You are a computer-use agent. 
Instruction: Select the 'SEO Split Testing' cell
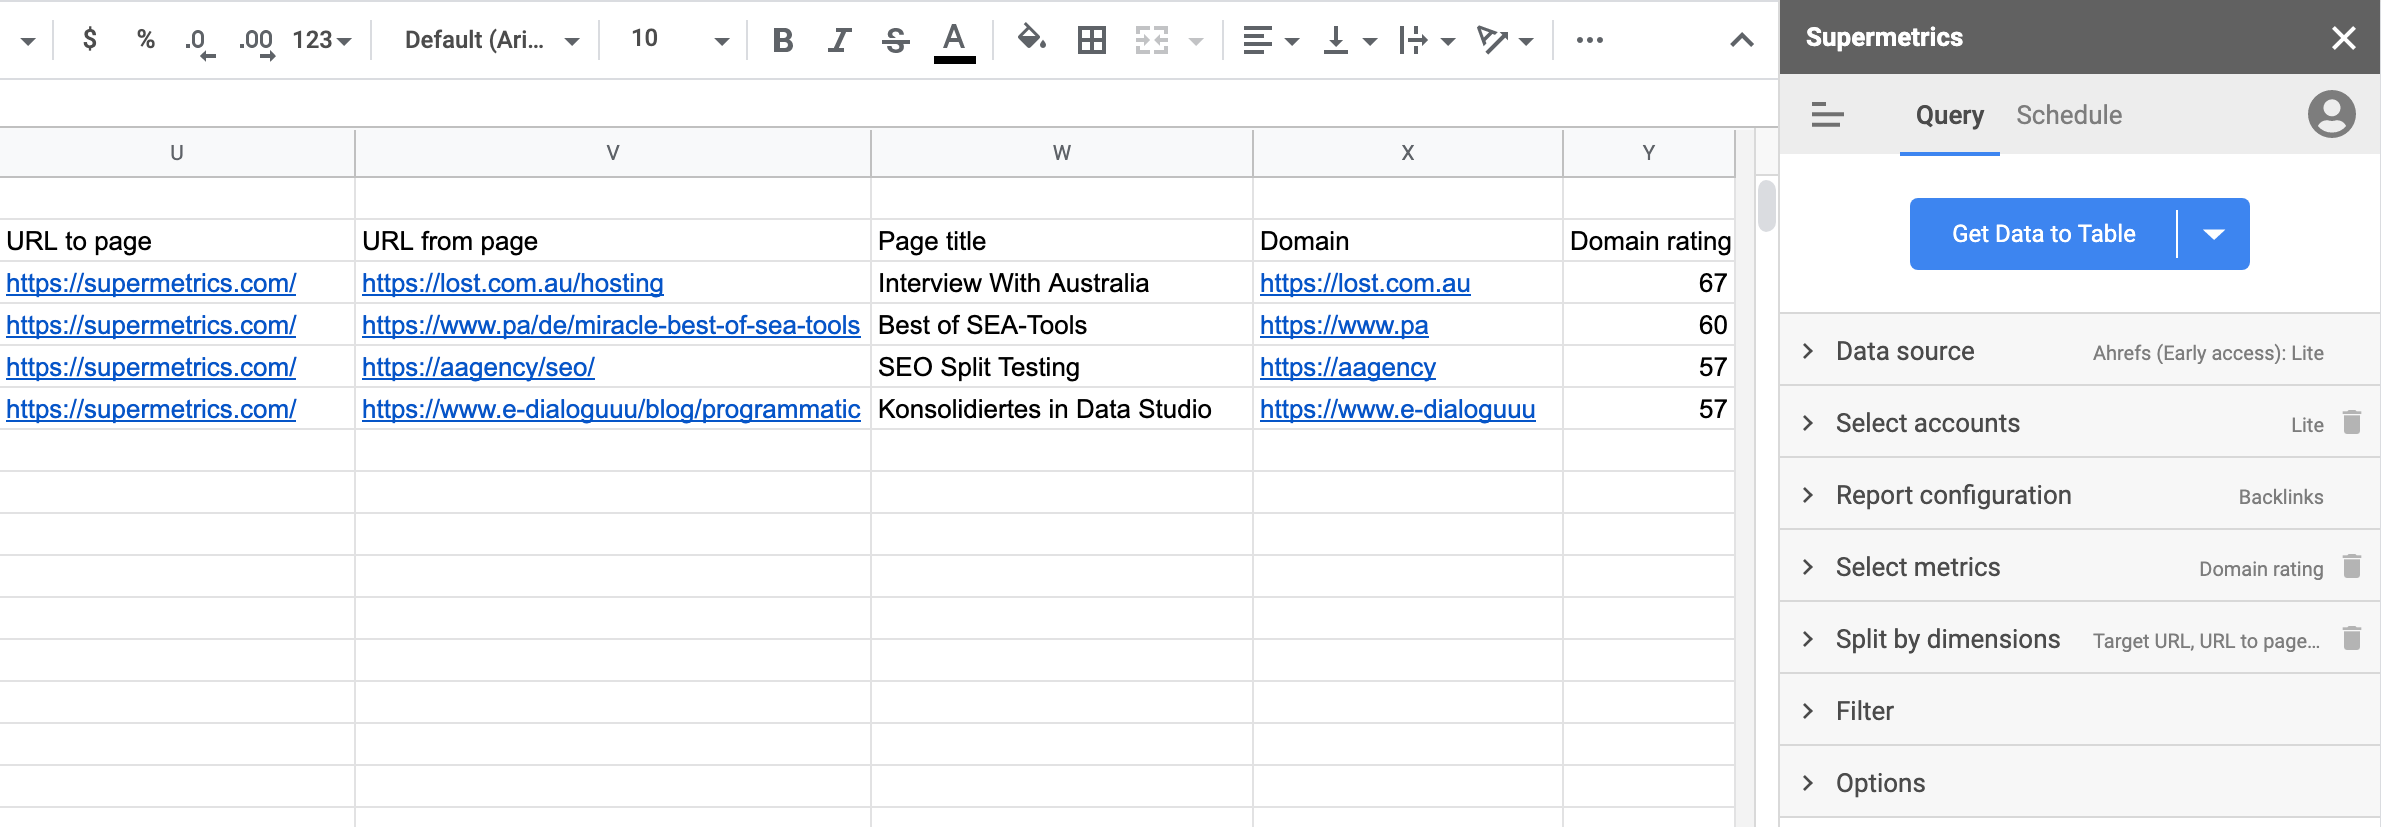click(x=1062, y=367)
